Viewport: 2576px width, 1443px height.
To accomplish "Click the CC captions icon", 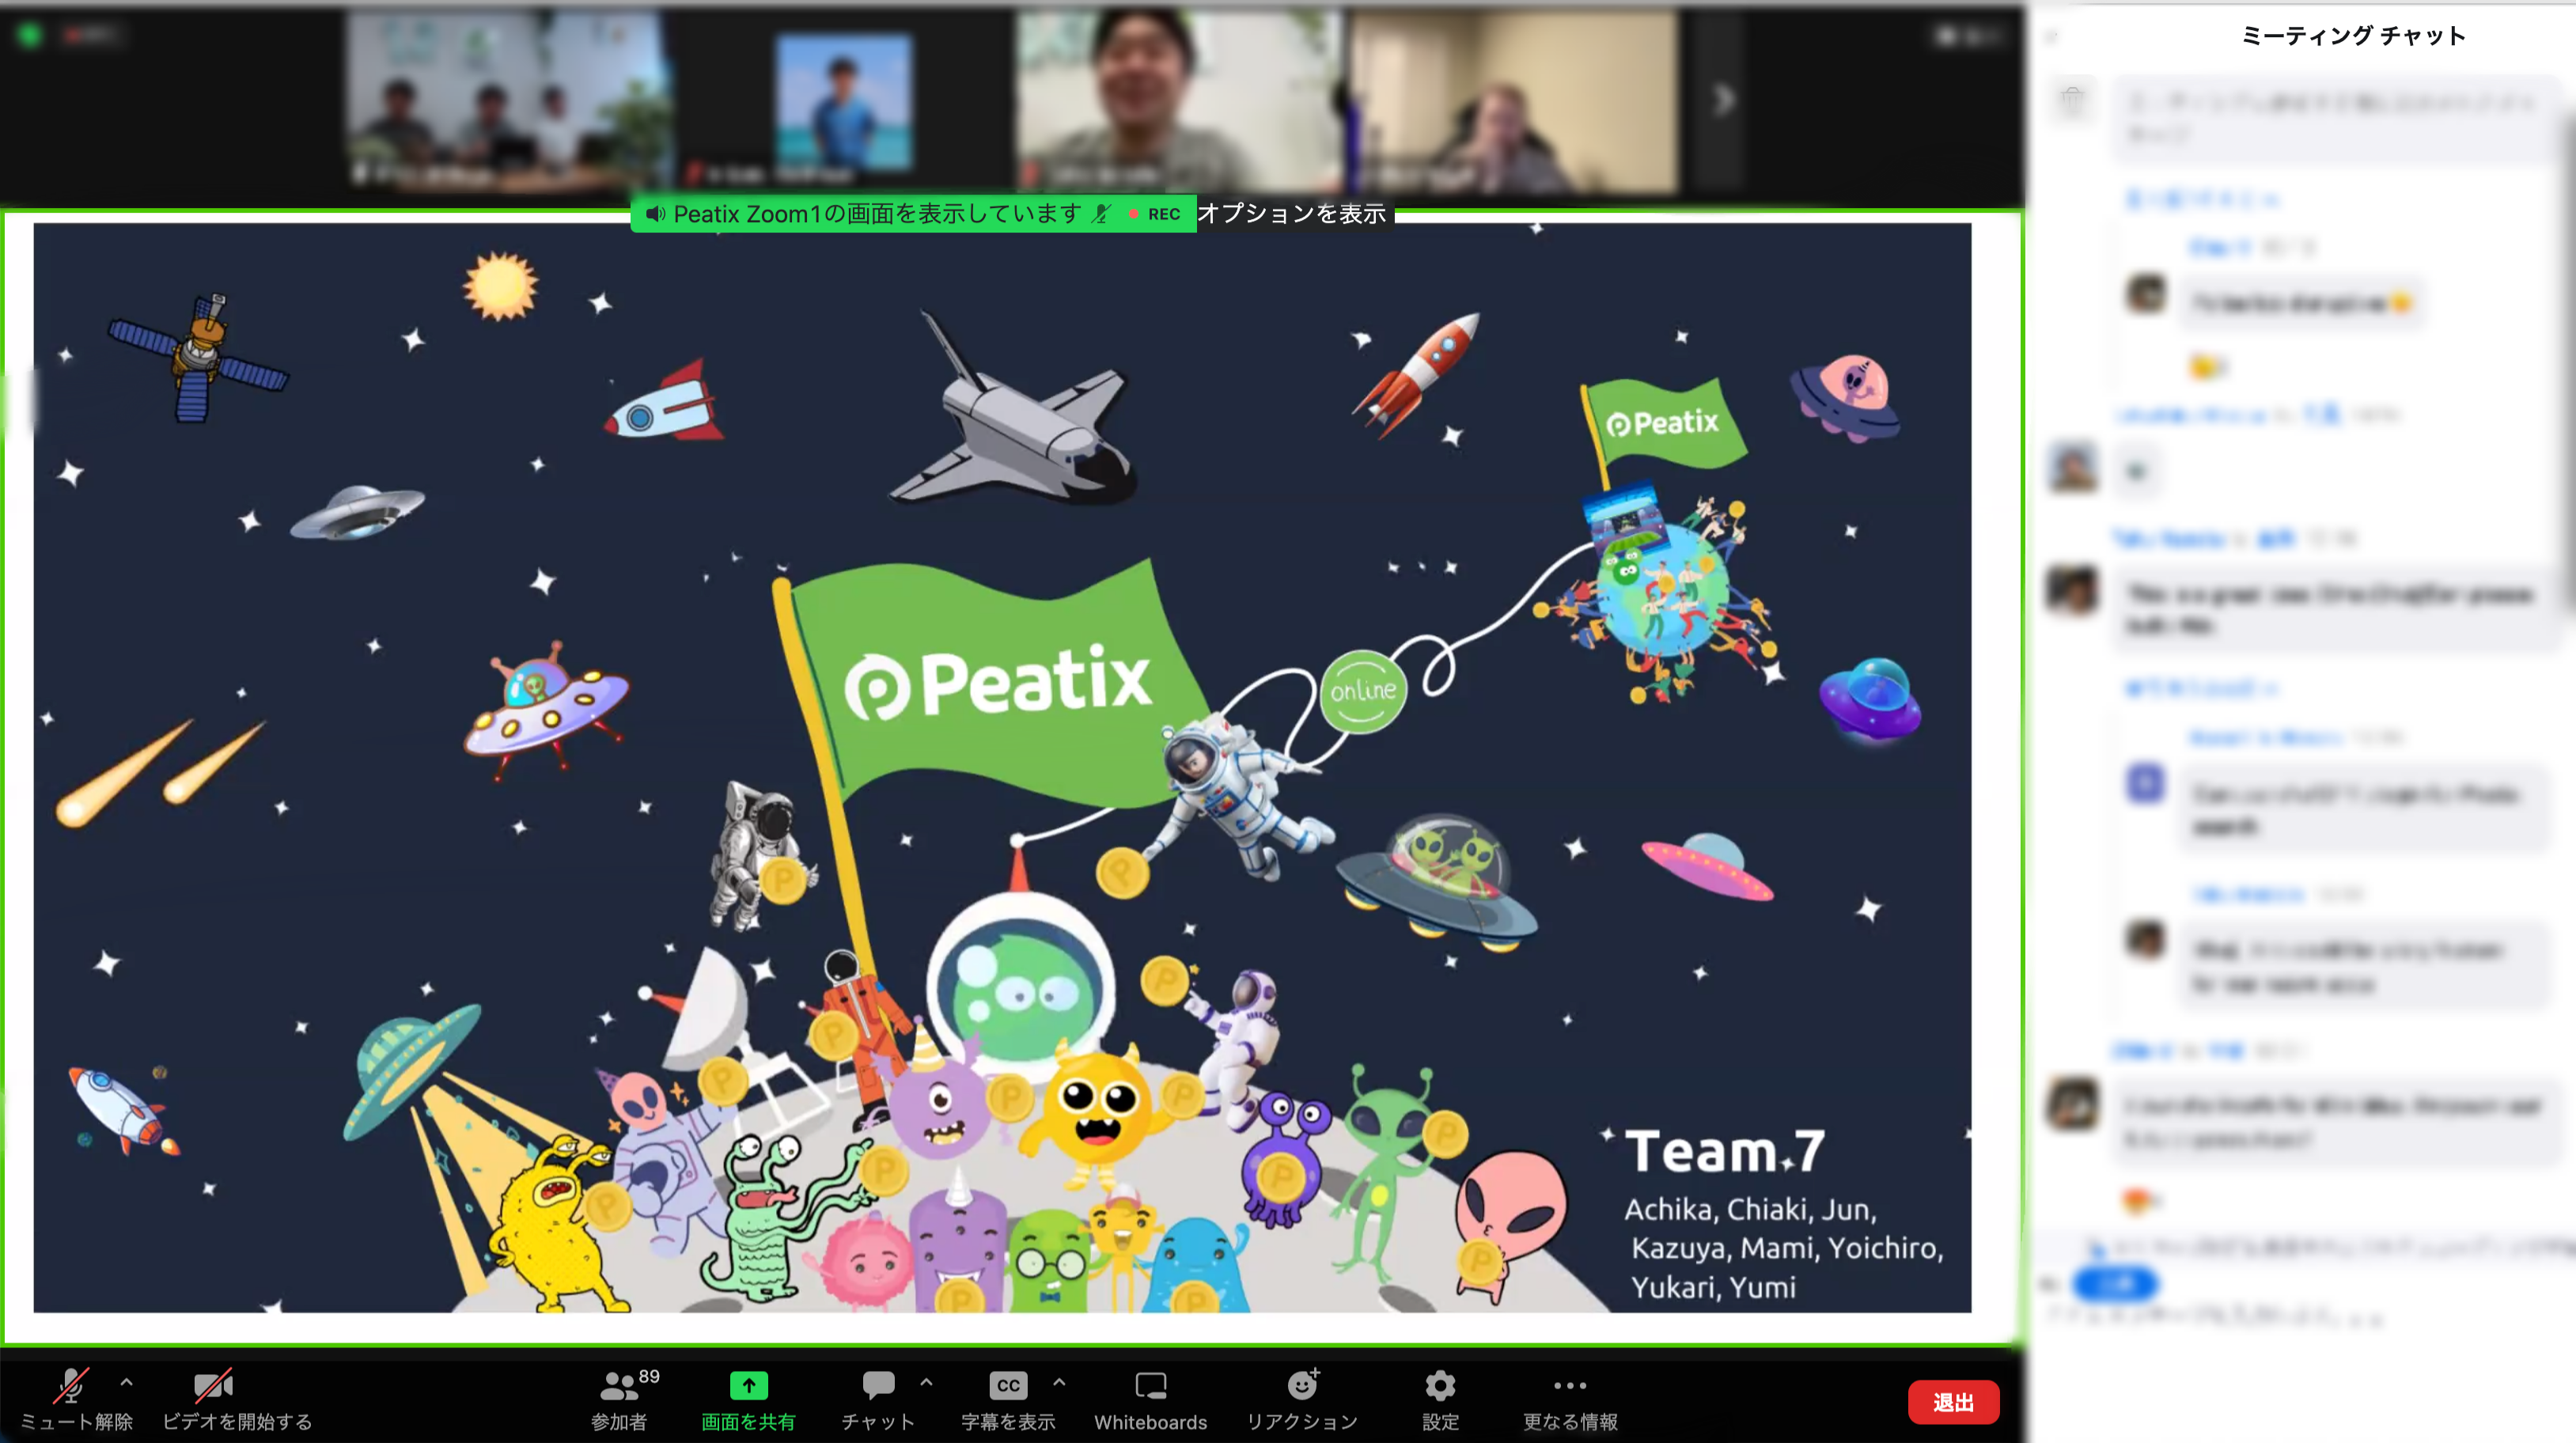I will pos(1007,1386).
